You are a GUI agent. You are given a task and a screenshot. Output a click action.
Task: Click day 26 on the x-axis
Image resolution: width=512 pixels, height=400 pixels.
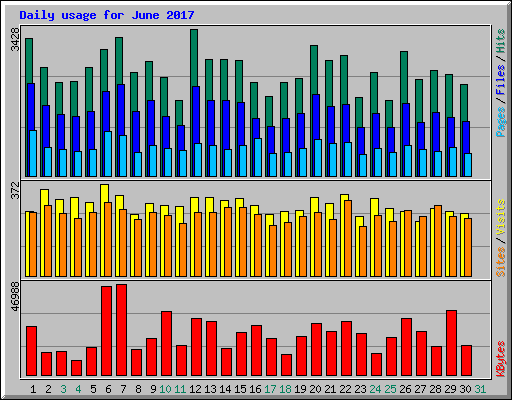(x=405, y=389)
